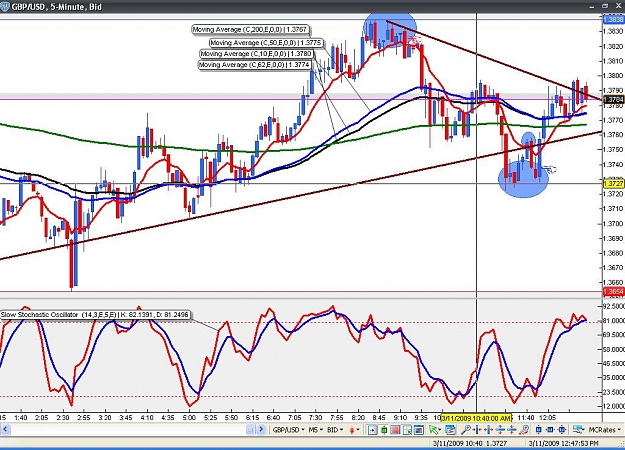
Task: Click the first blue chart-fit icon
Action: 539,430
